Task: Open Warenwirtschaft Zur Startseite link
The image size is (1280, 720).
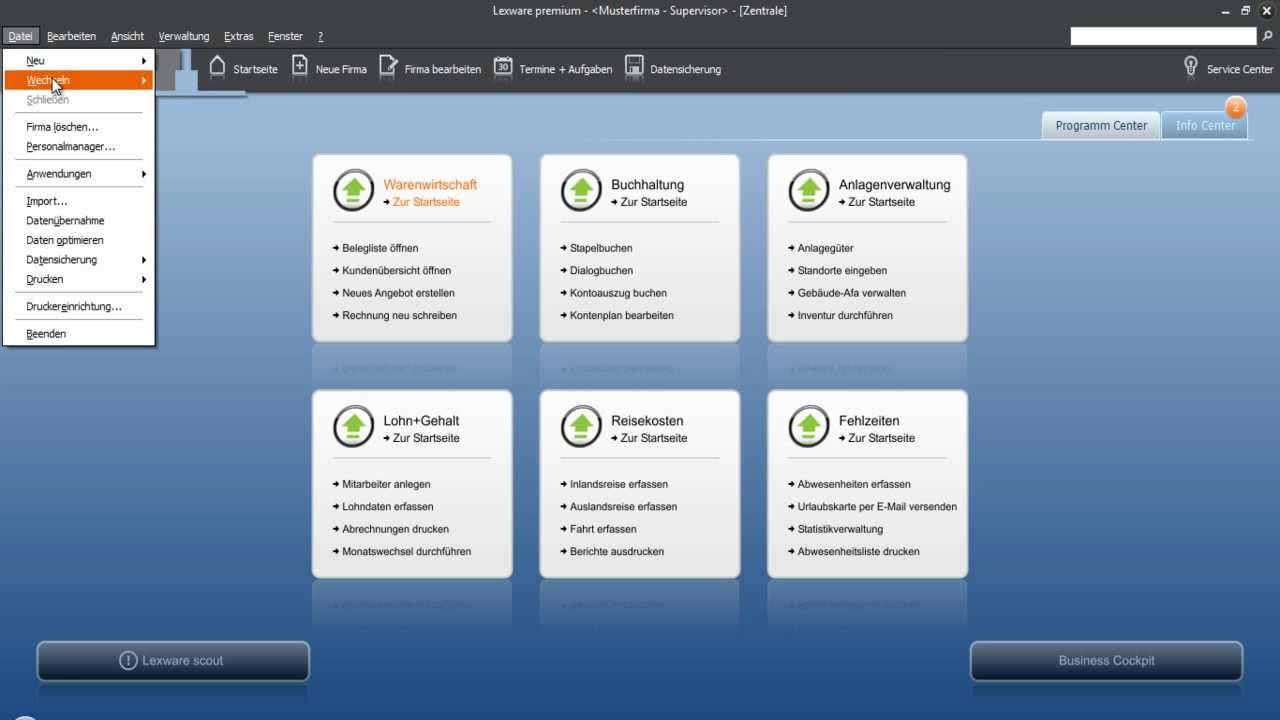Action: tap(421, 202)
